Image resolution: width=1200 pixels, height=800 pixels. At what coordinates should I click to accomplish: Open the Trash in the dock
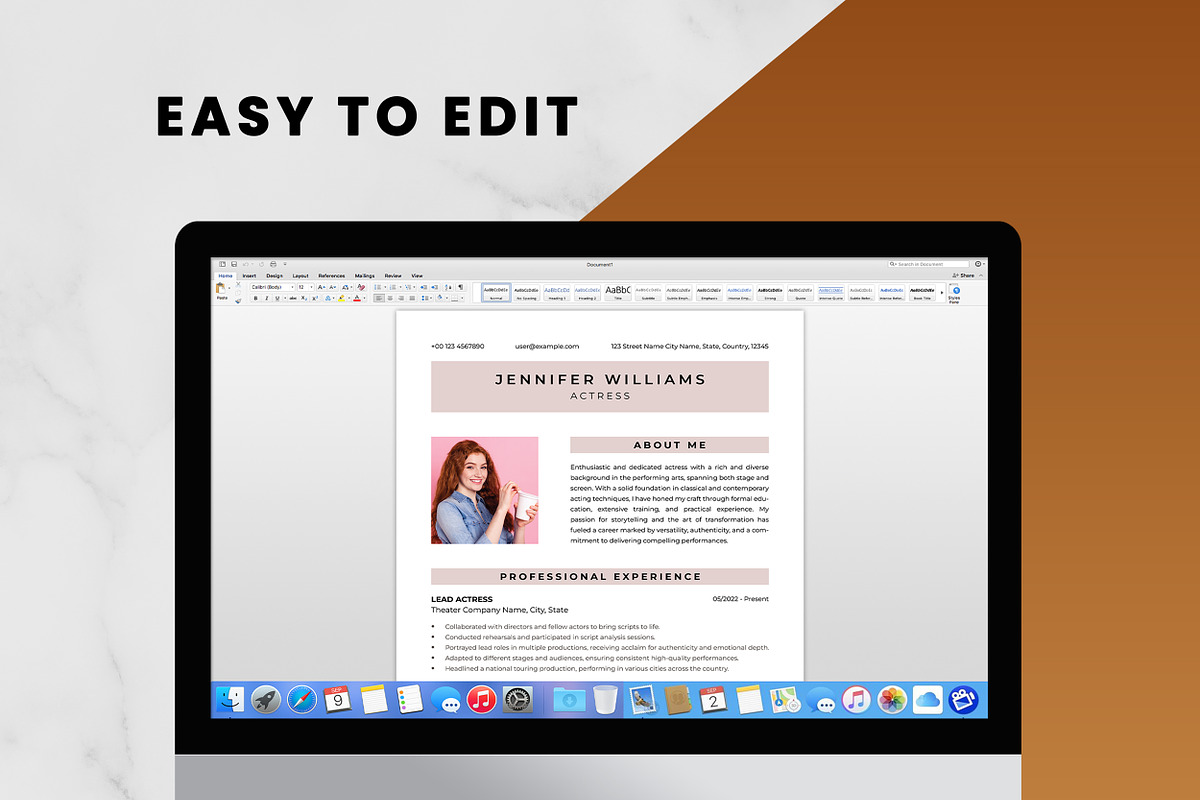pos(603,700)
